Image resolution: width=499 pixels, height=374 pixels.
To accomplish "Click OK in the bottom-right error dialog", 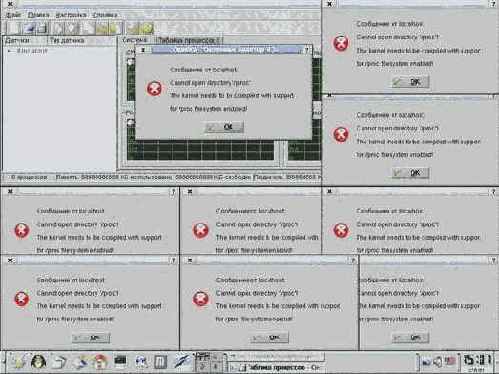I will click(410, 338).
